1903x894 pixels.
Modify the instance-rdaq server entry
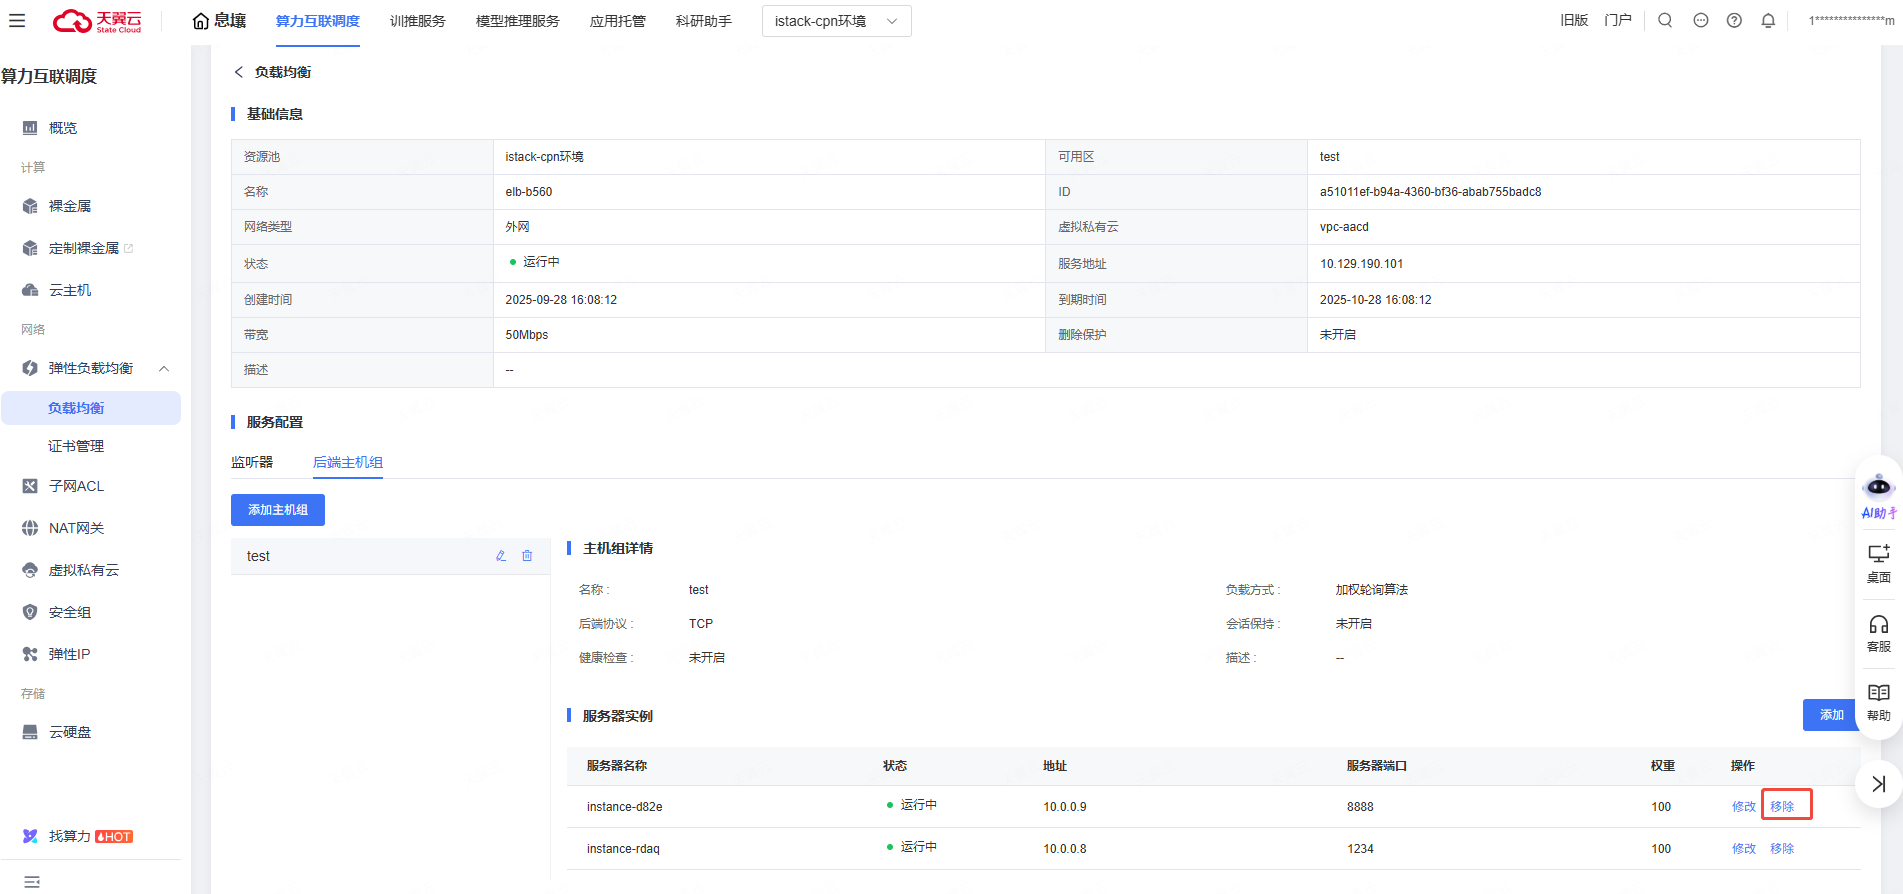(x=1743, y=848)
